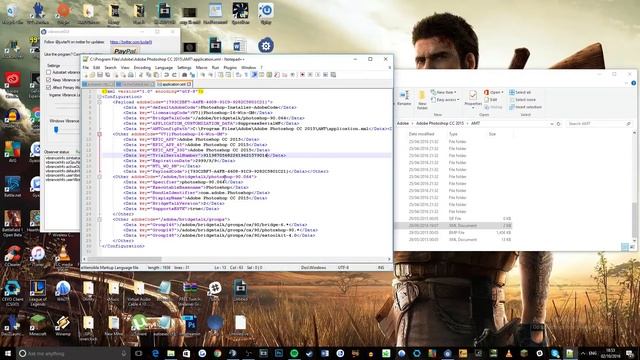Launch Edge from the taskbar
Viewport: 640px width, 360px height.
point(156,353)
